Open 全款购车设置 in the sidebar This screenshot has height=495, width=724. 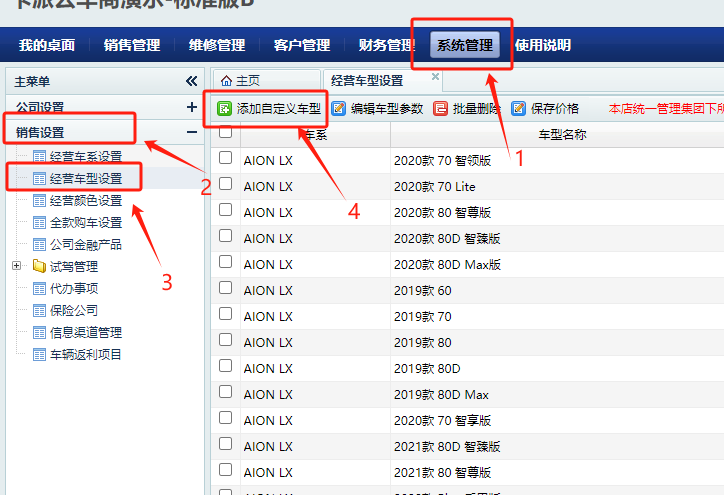tap(85, 223)
